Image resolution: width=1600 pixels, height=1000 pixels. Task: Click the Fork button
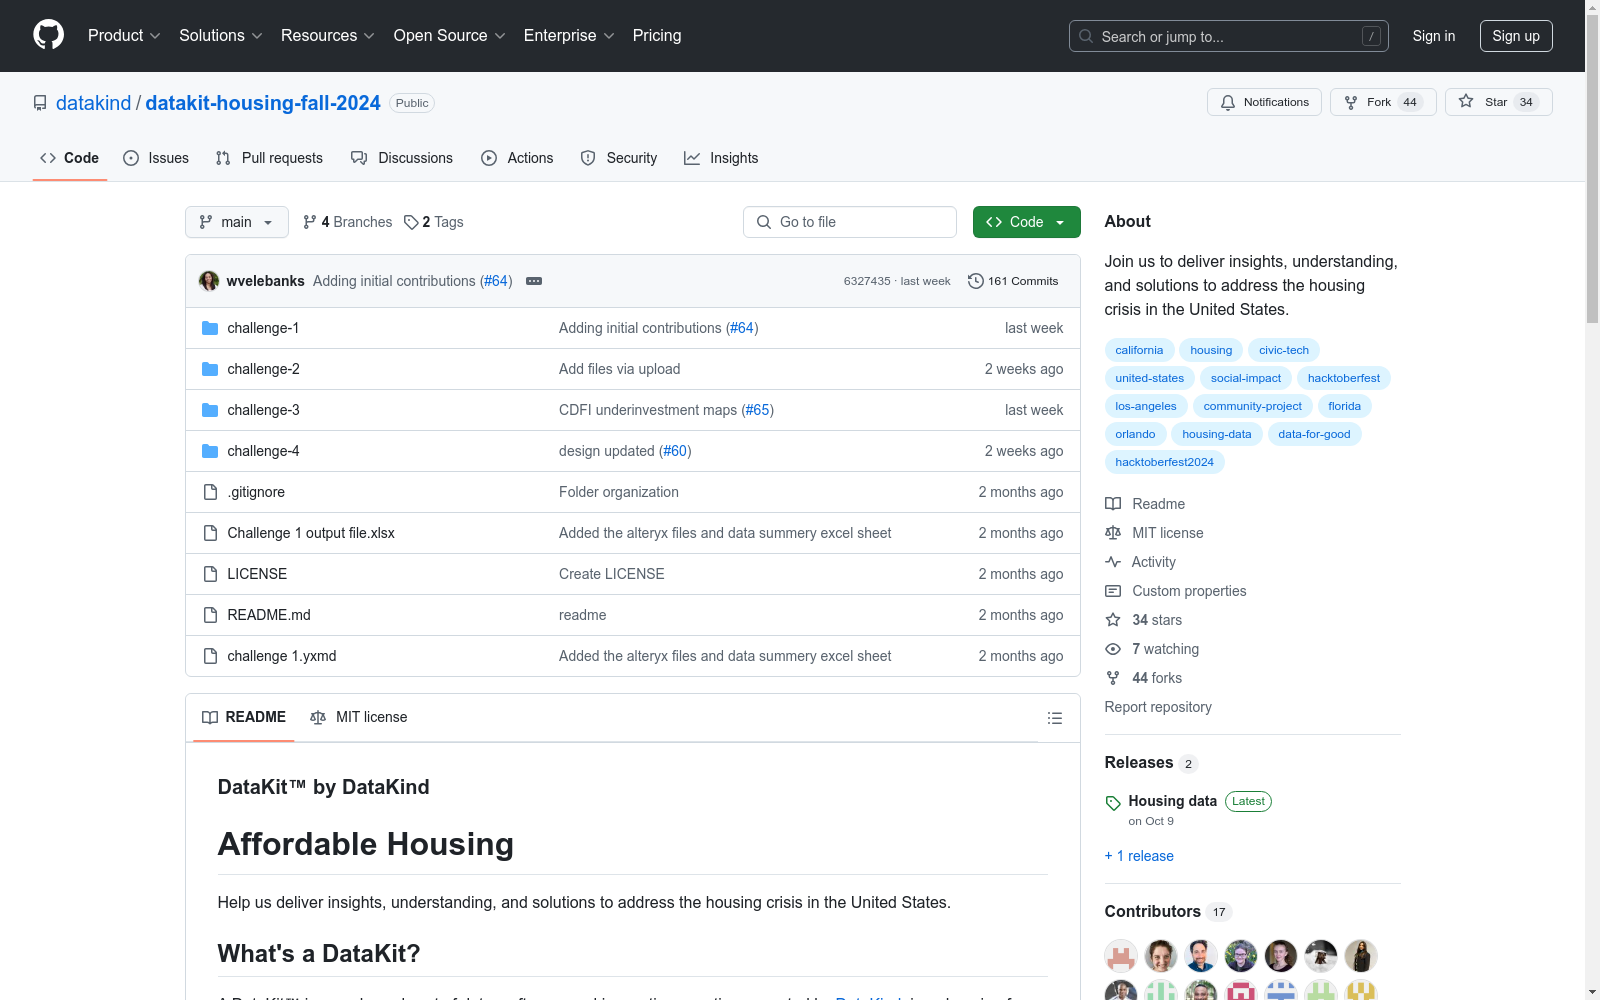[x=1383, y=102]
